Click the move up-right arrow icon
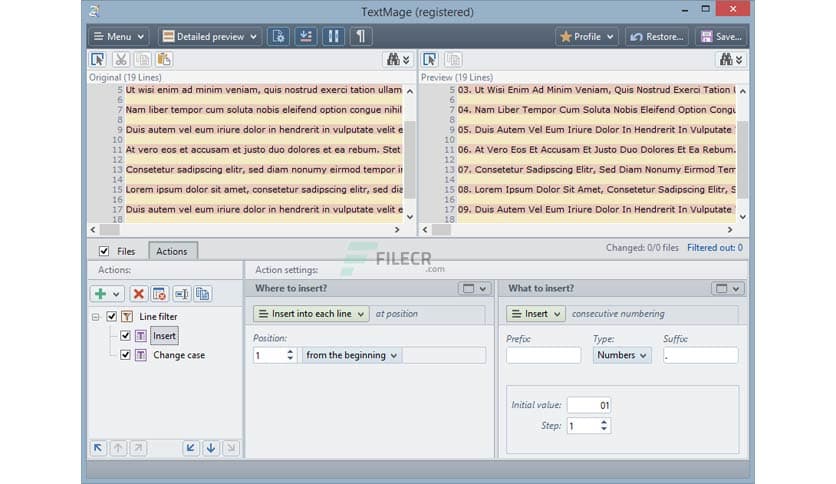 [x=138, y=448]
